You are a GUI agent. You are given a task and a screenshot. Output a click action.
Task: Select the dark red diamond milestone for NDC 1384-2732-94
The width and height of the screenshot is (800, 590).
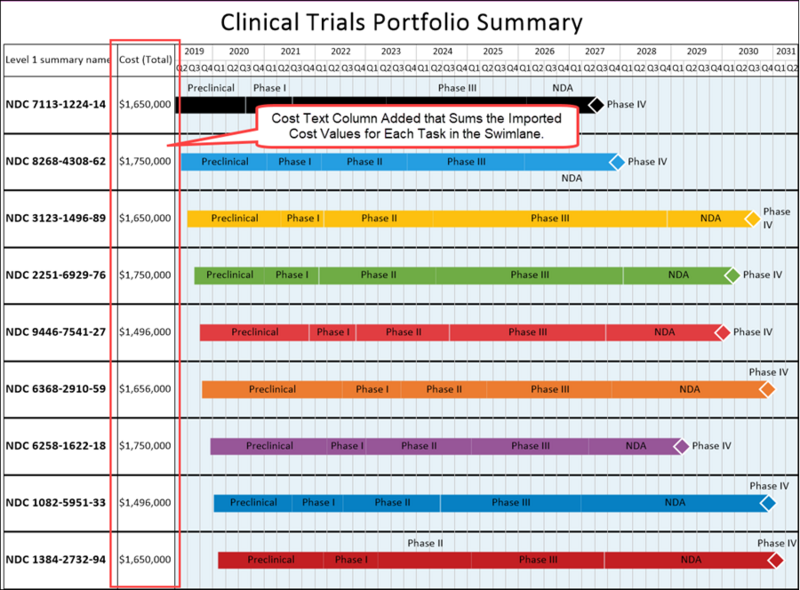tap(776, 560)
